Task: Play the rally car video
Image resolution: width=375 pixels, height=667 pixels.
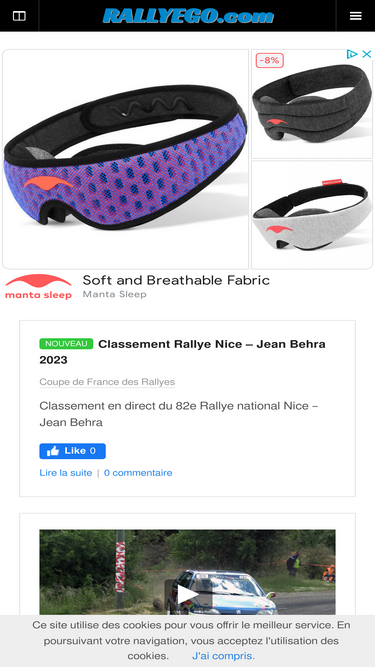Action: (188, 593)
